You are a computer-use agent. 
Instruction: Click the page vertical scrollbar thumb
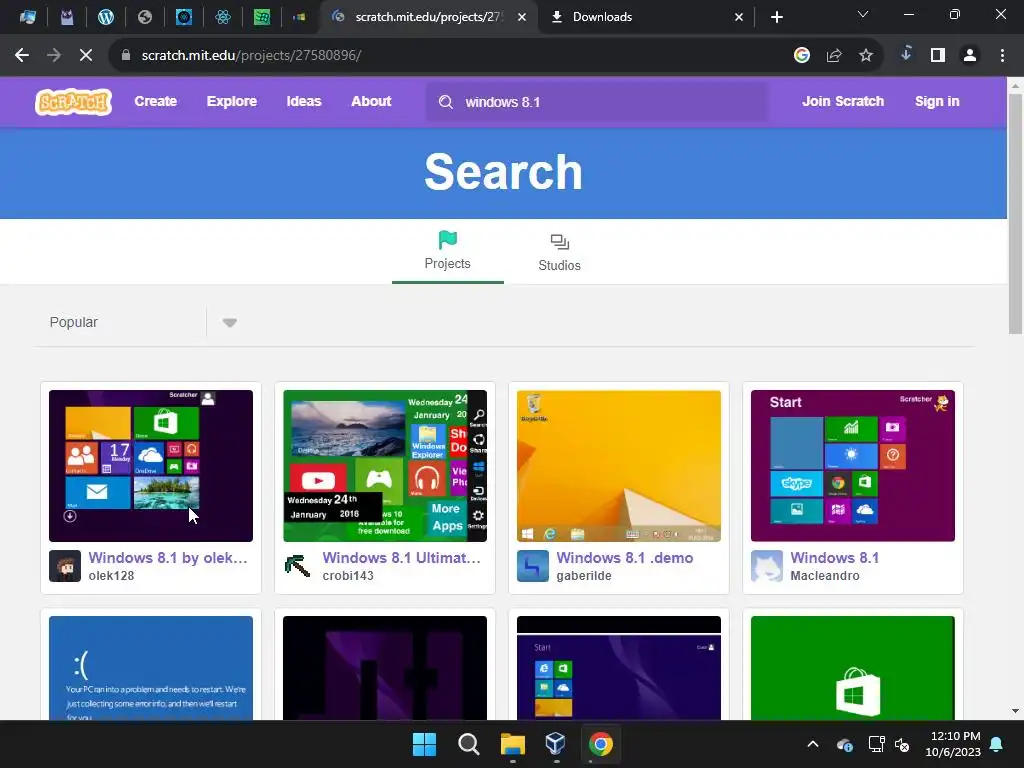pos(1015,214)
